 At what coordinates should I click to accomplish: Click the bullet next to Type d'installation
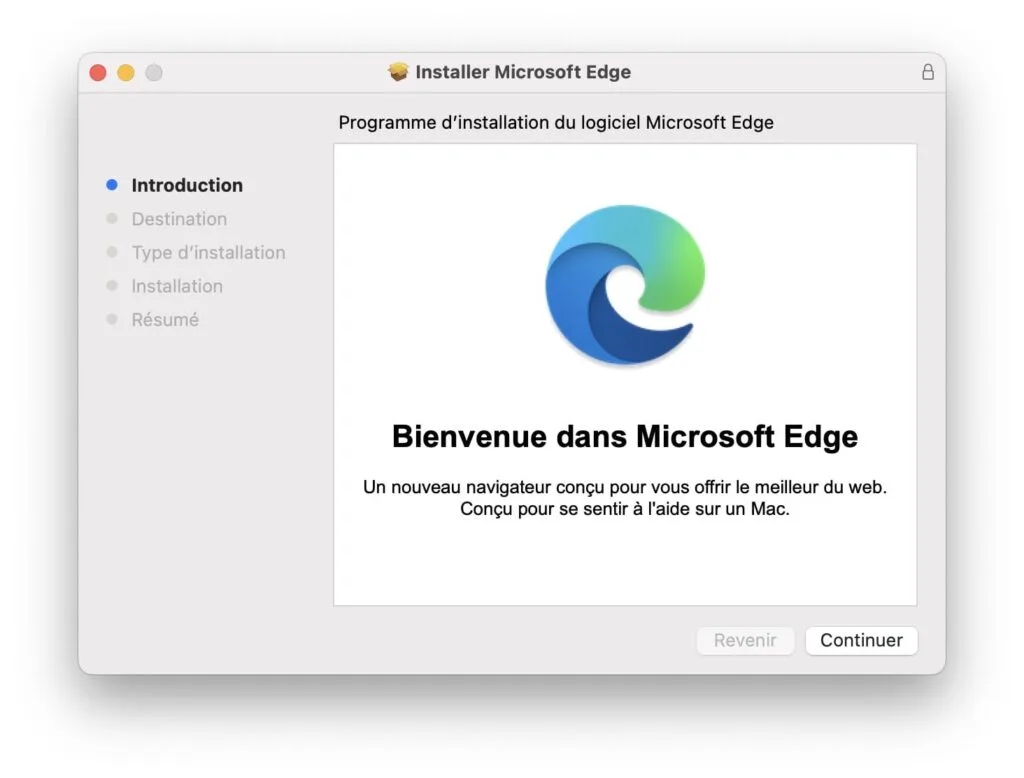tap(111, 252)
